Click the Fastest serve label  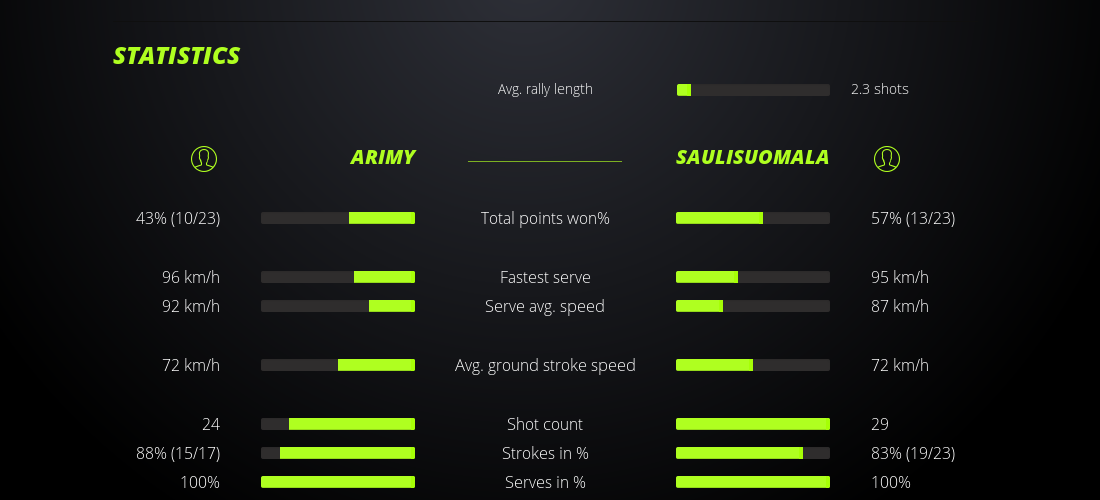pos(545,277)
